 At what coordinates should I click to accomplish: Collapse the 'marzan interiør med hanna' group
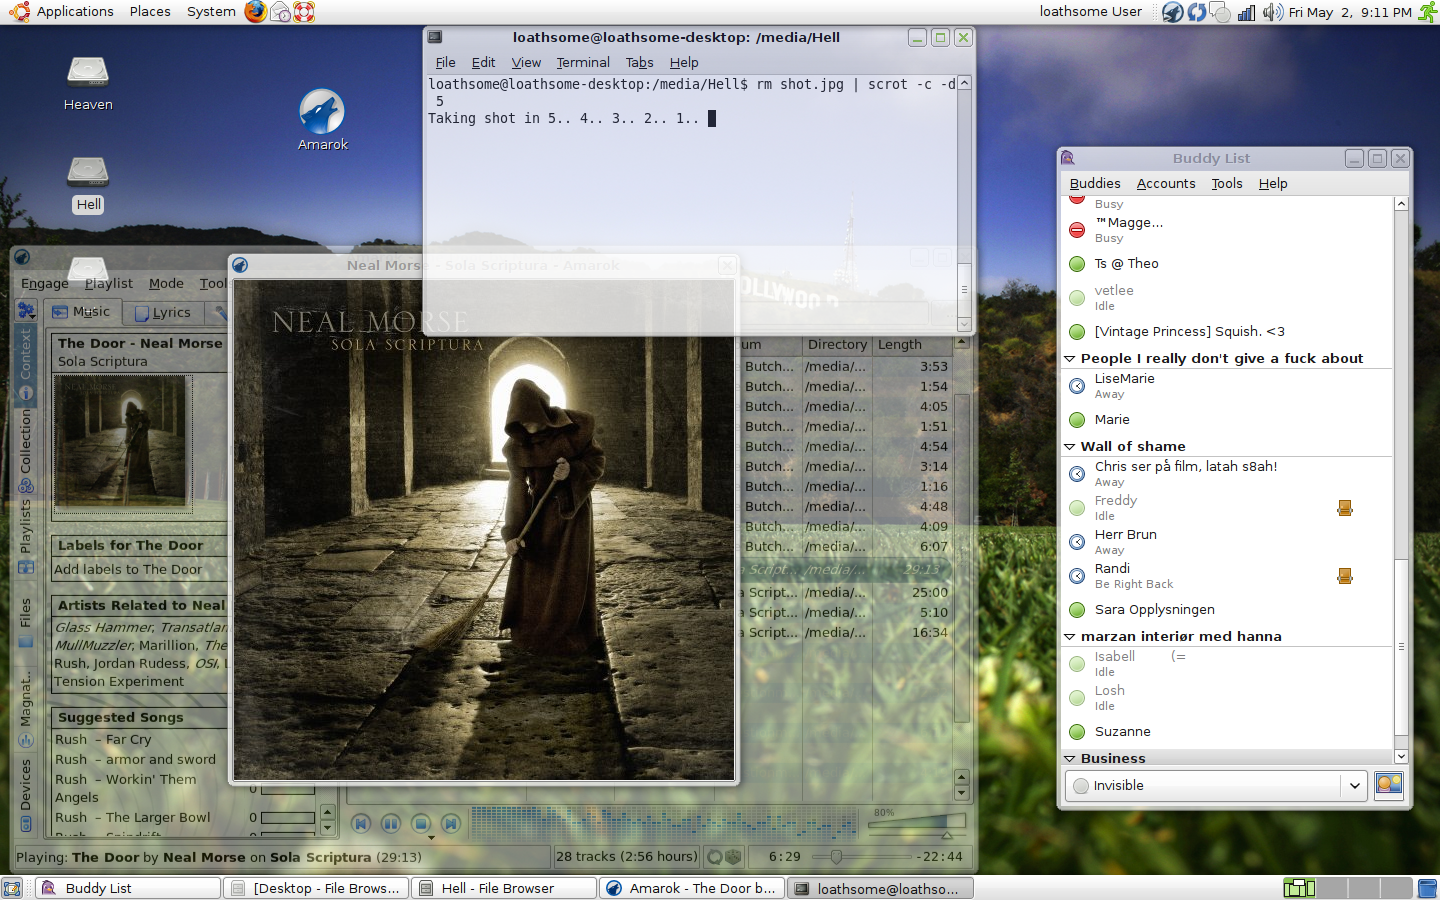tap(1070, 636)
